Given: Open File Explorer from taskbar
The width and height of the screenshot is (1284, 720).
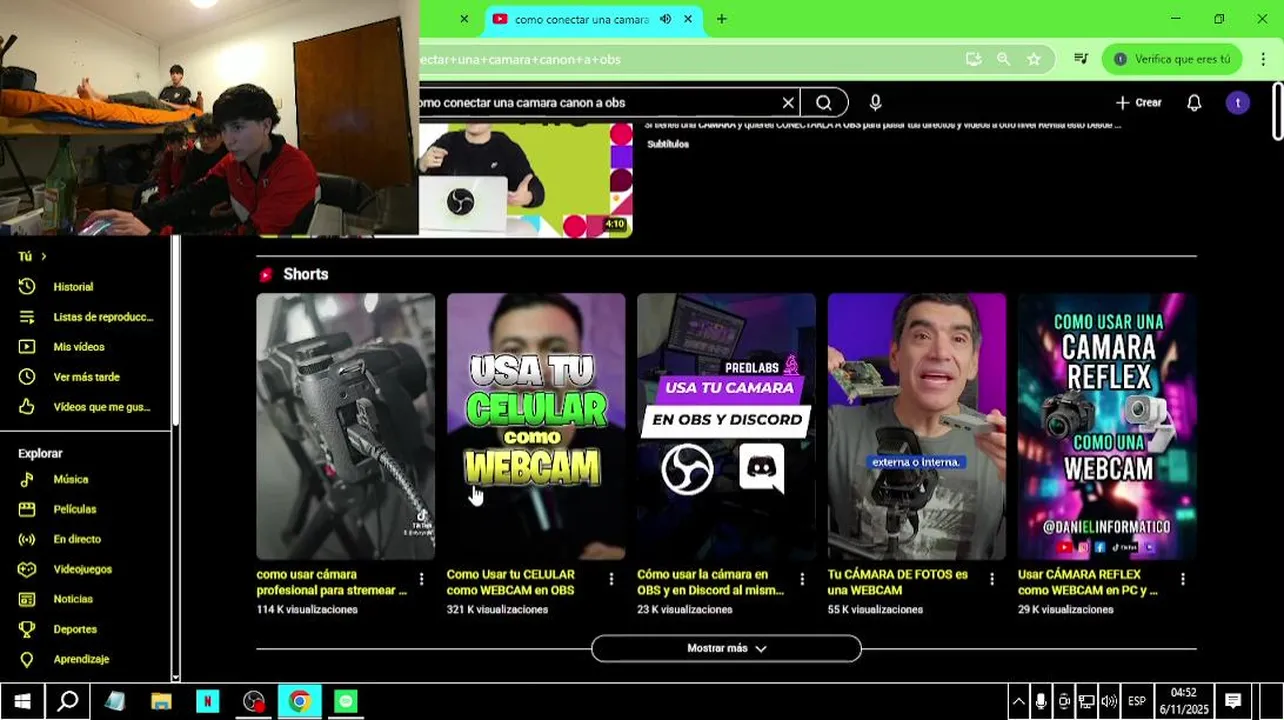Looking at the screenshot, I should click(x=161, y=701).
